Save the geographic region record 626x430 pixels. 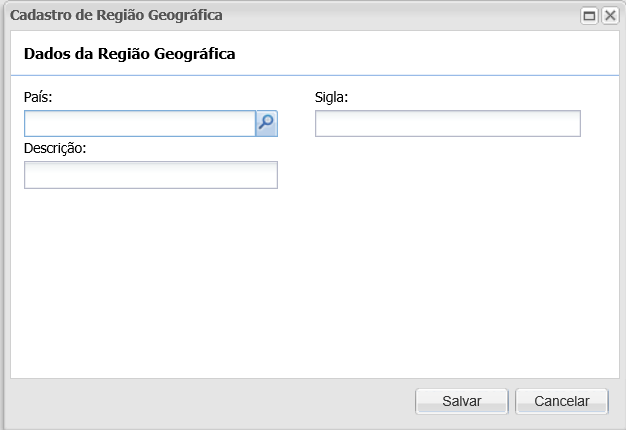click(462, 401)
